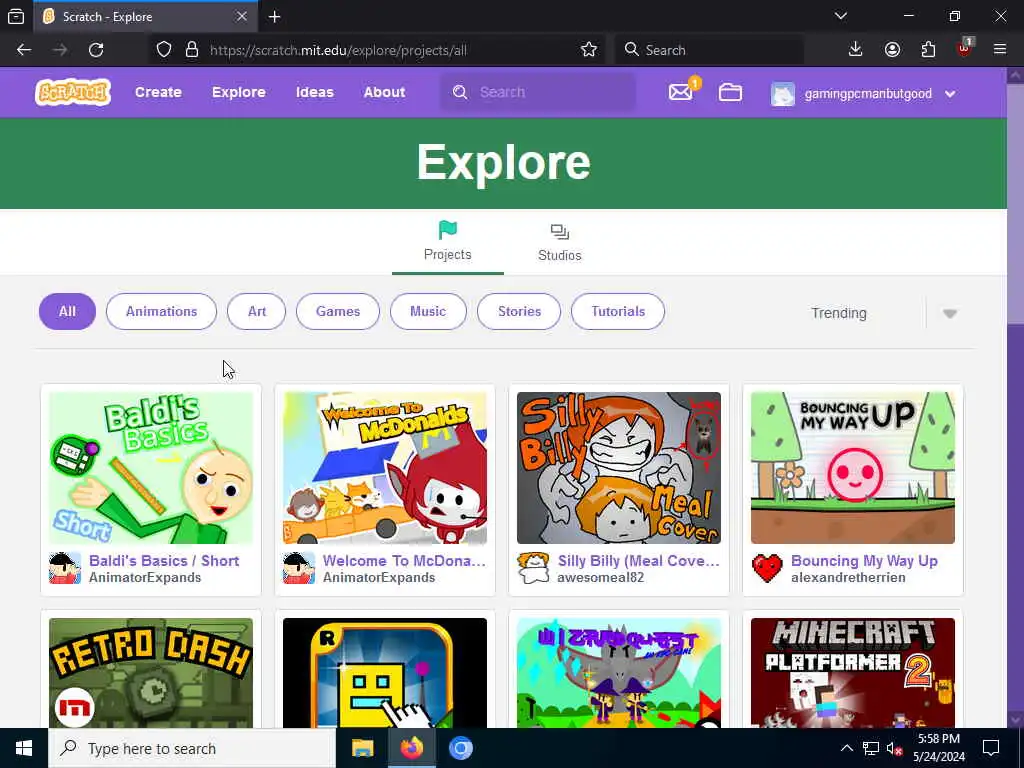Switch to the Studios tab
1024x768 pixels.
point(560,242)
